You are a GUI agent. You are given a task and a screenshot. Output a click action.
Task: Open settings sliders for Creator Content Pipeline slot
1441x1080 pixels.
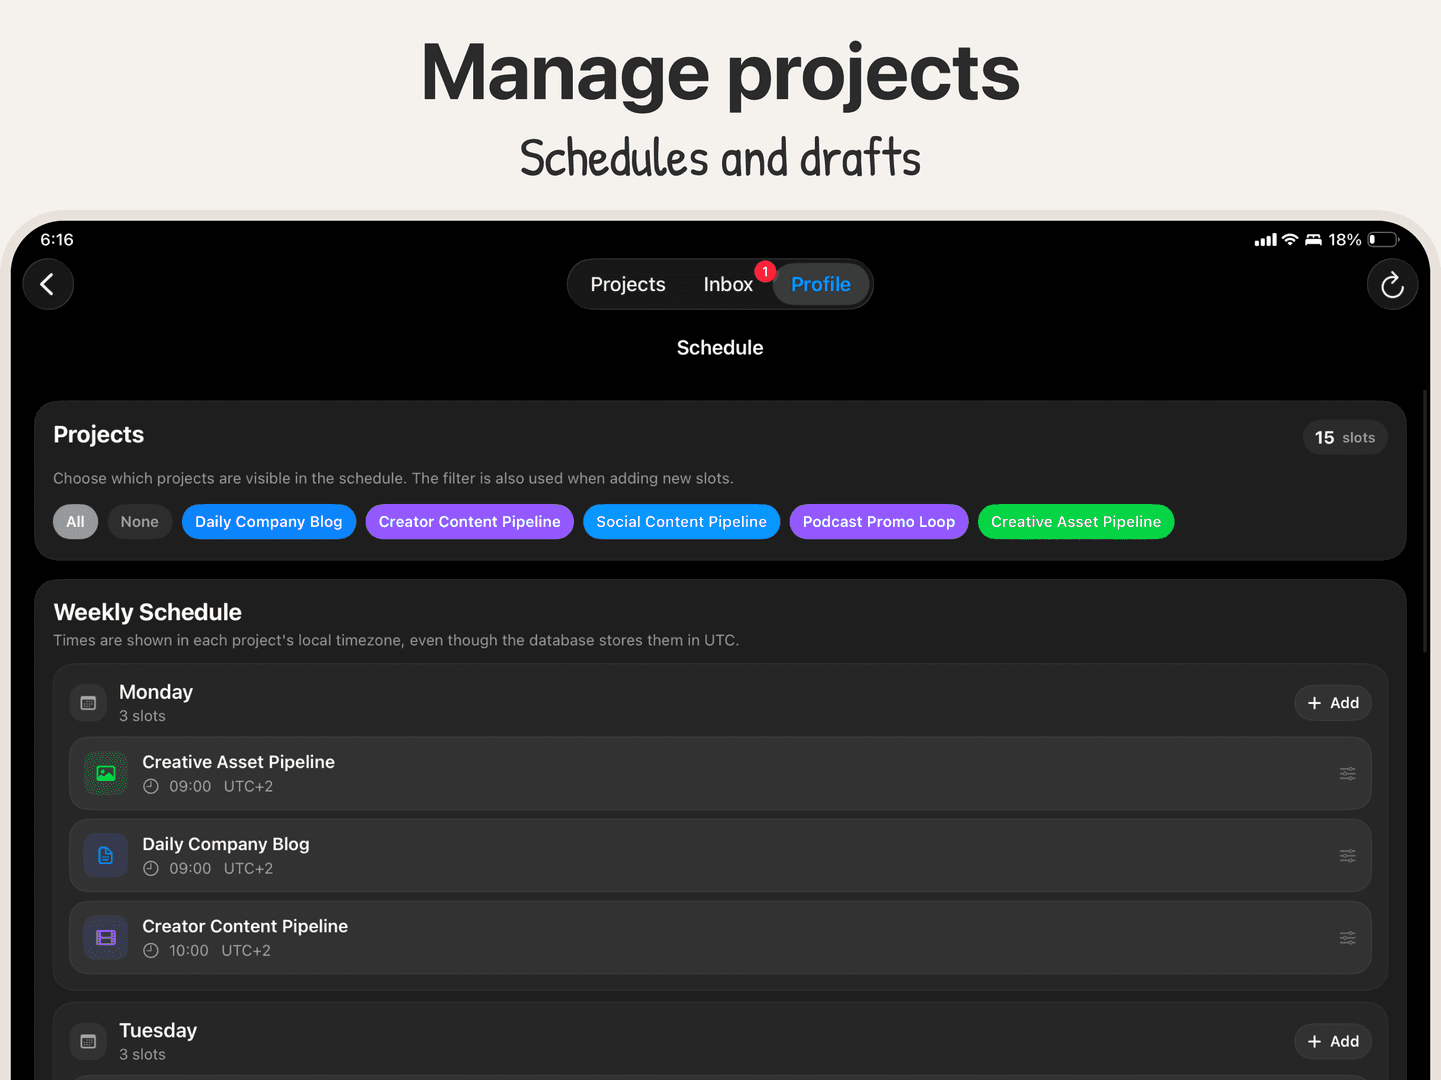(x=1348, y=938)
